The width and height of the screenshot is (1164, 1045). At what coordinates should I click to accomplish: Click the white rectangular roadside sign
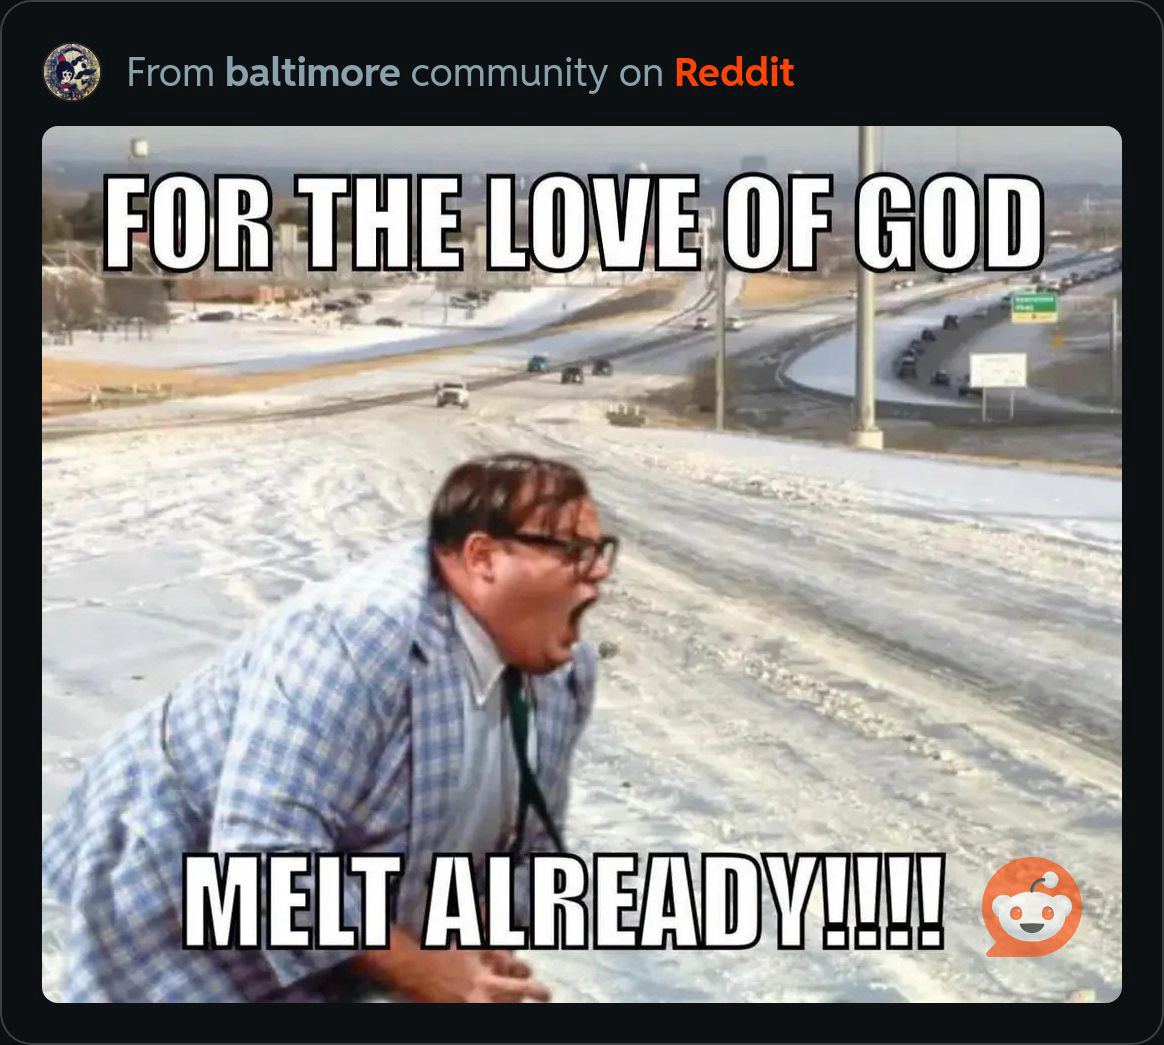(x=998, y=370)
